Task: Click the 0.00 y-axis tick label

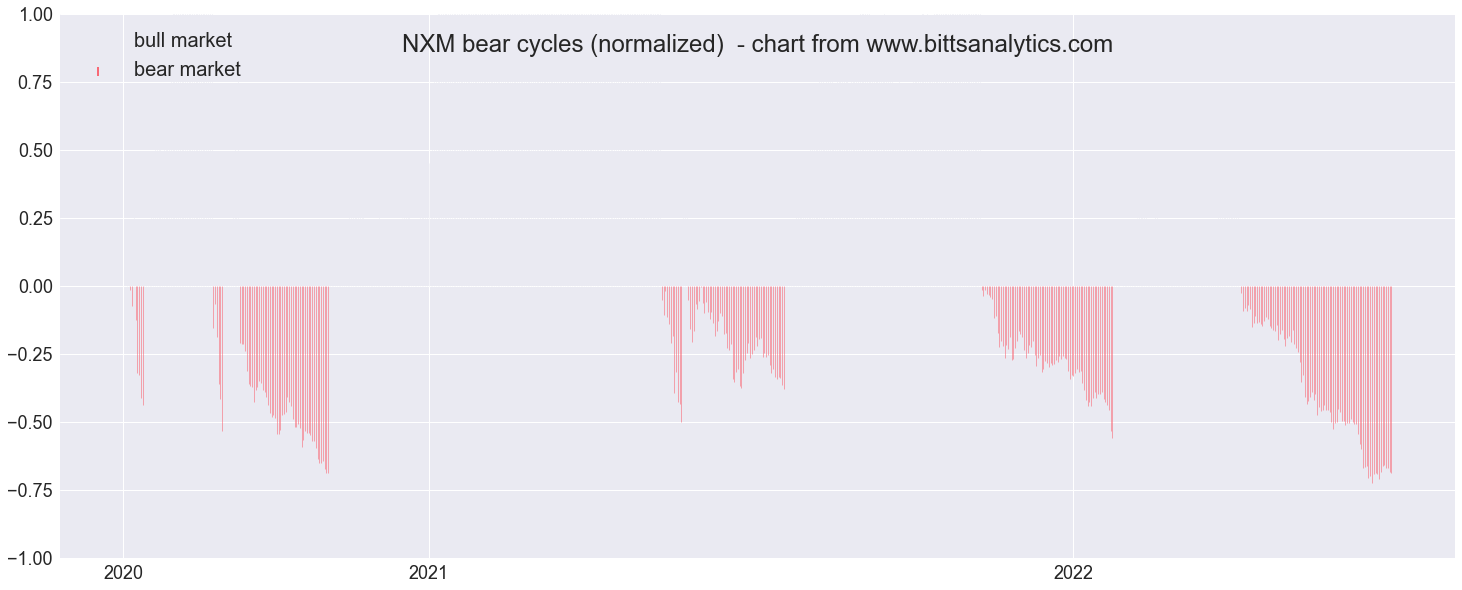Action: click(36, 287)
